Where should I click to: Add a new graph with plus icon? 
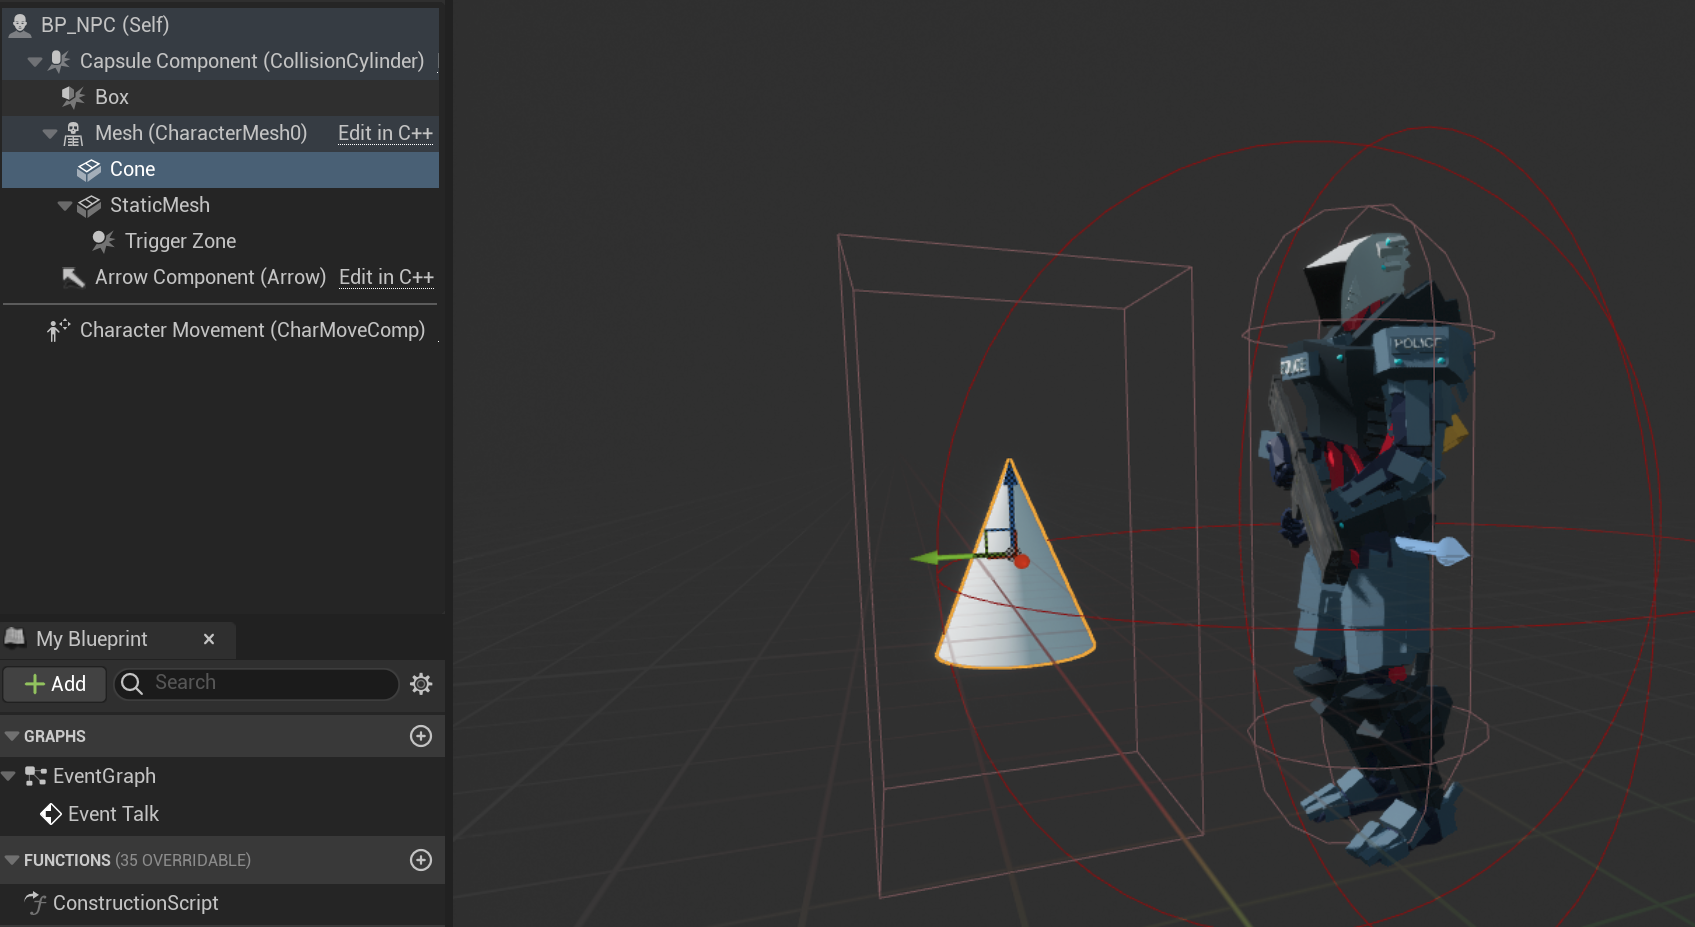coord(421,736)
